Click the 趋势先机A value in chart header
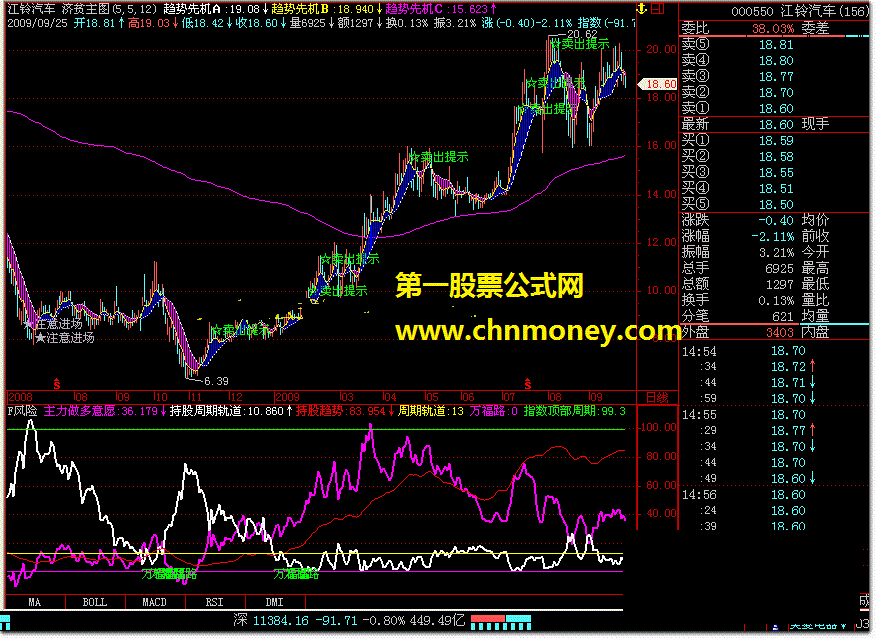 pyautogui.click(x=215, y=9)
